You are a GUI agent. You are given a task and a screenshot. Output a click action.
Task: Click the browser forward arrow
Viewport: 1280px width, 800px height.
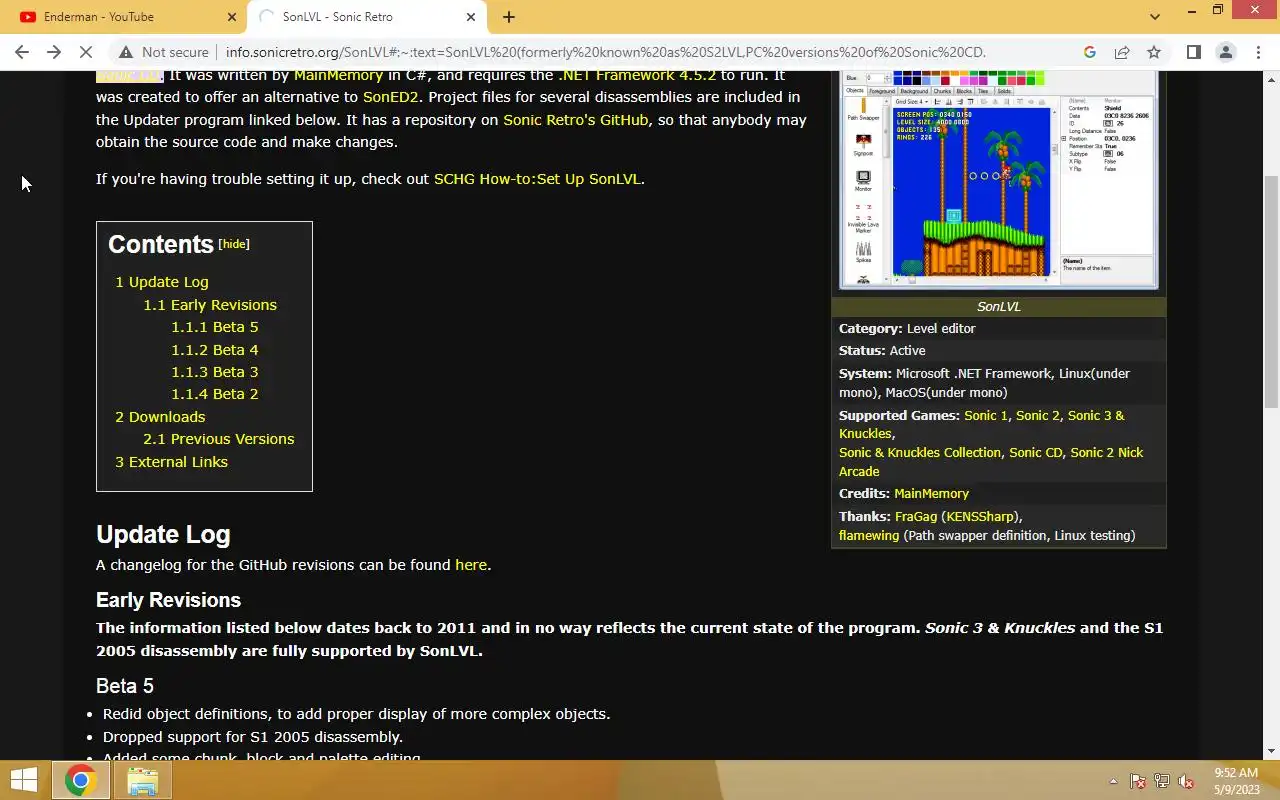click(x=54, y=52)
